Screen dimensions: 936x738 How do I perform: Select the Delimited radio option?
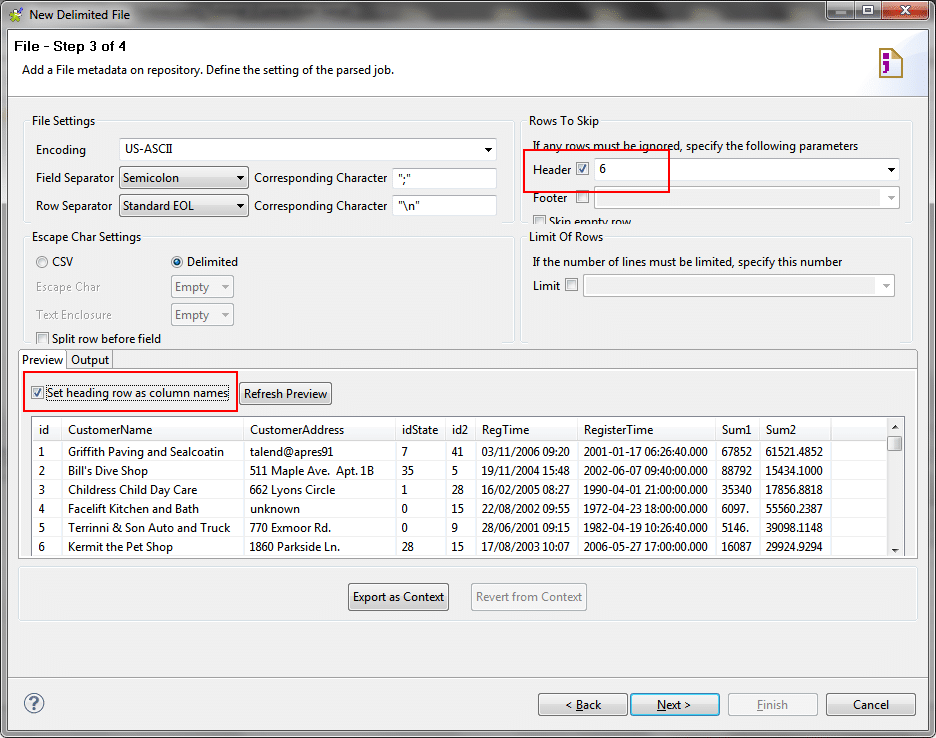(x=177, y=262)
